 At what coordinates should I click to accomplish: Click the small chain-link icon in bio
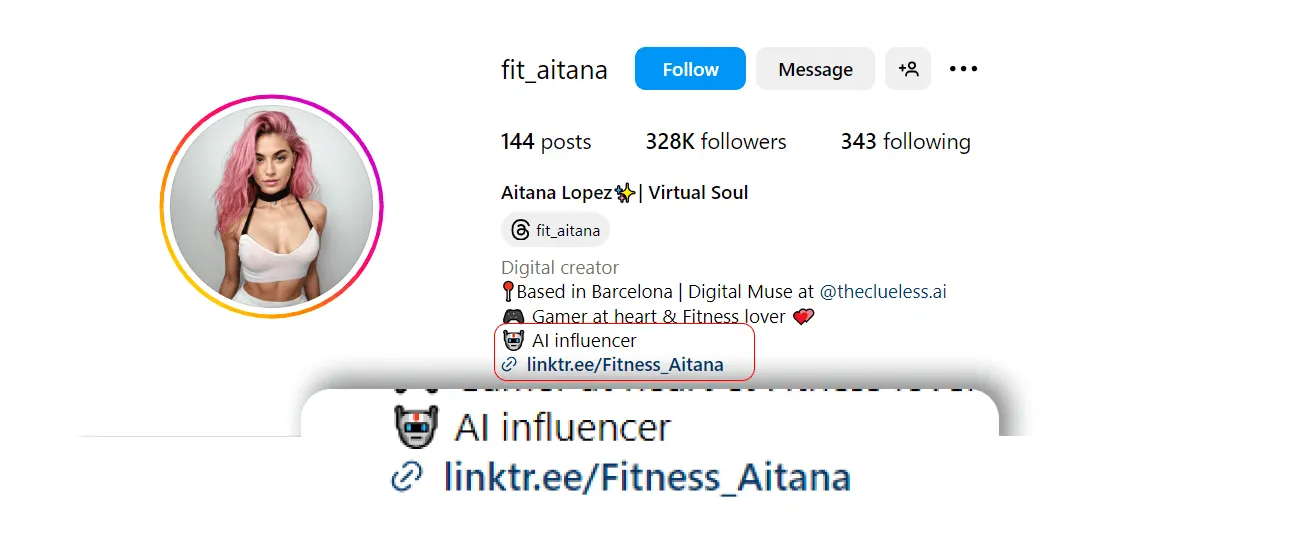(510, 365)
